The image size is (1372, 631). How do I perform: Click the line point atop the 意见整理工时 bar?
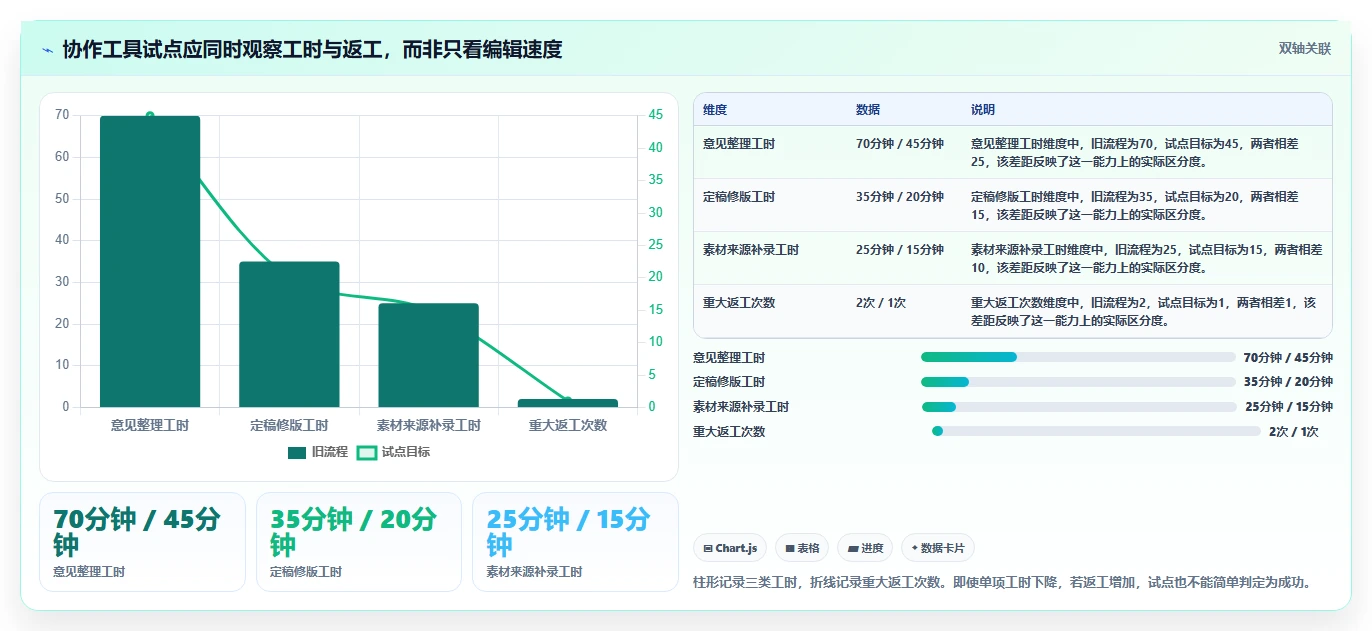[x=150, y=116]
